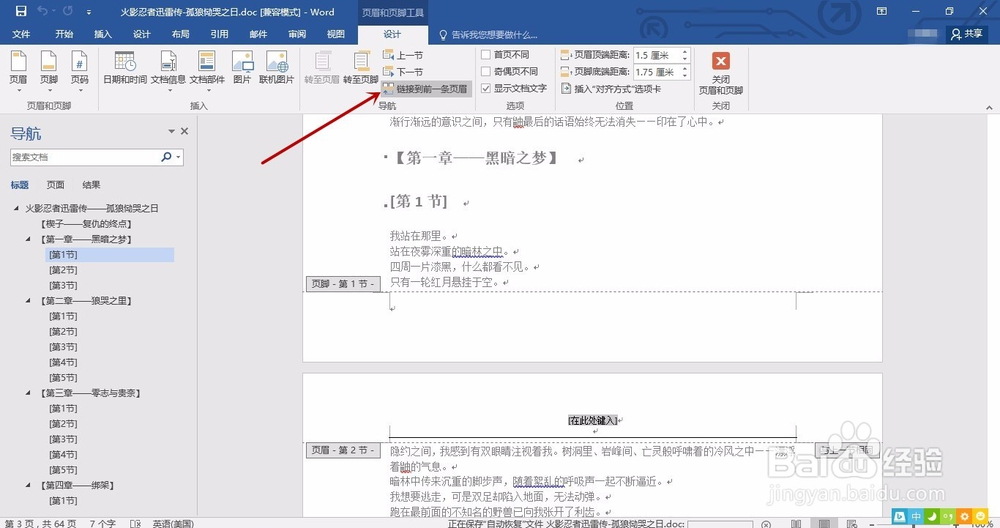1000x528 pixels.
Task: Click 转至页脚 (Go to Footer)
Action: pyautogui.click(x=361, y=69)
